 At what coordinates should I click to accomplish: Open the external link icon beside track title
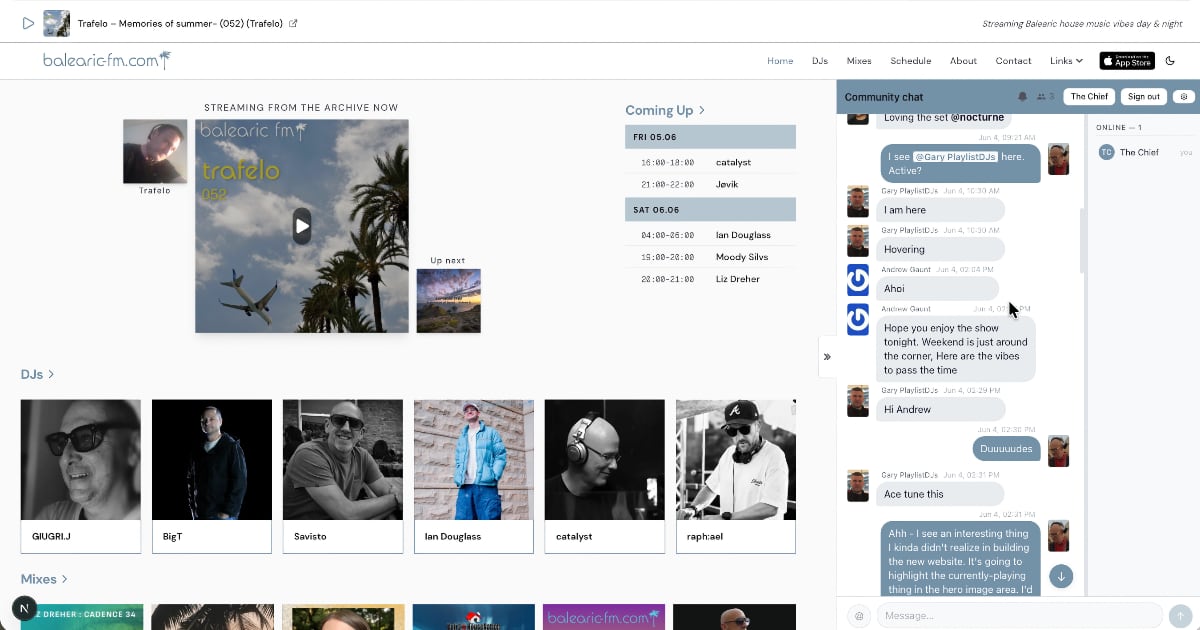pos(293,23)
